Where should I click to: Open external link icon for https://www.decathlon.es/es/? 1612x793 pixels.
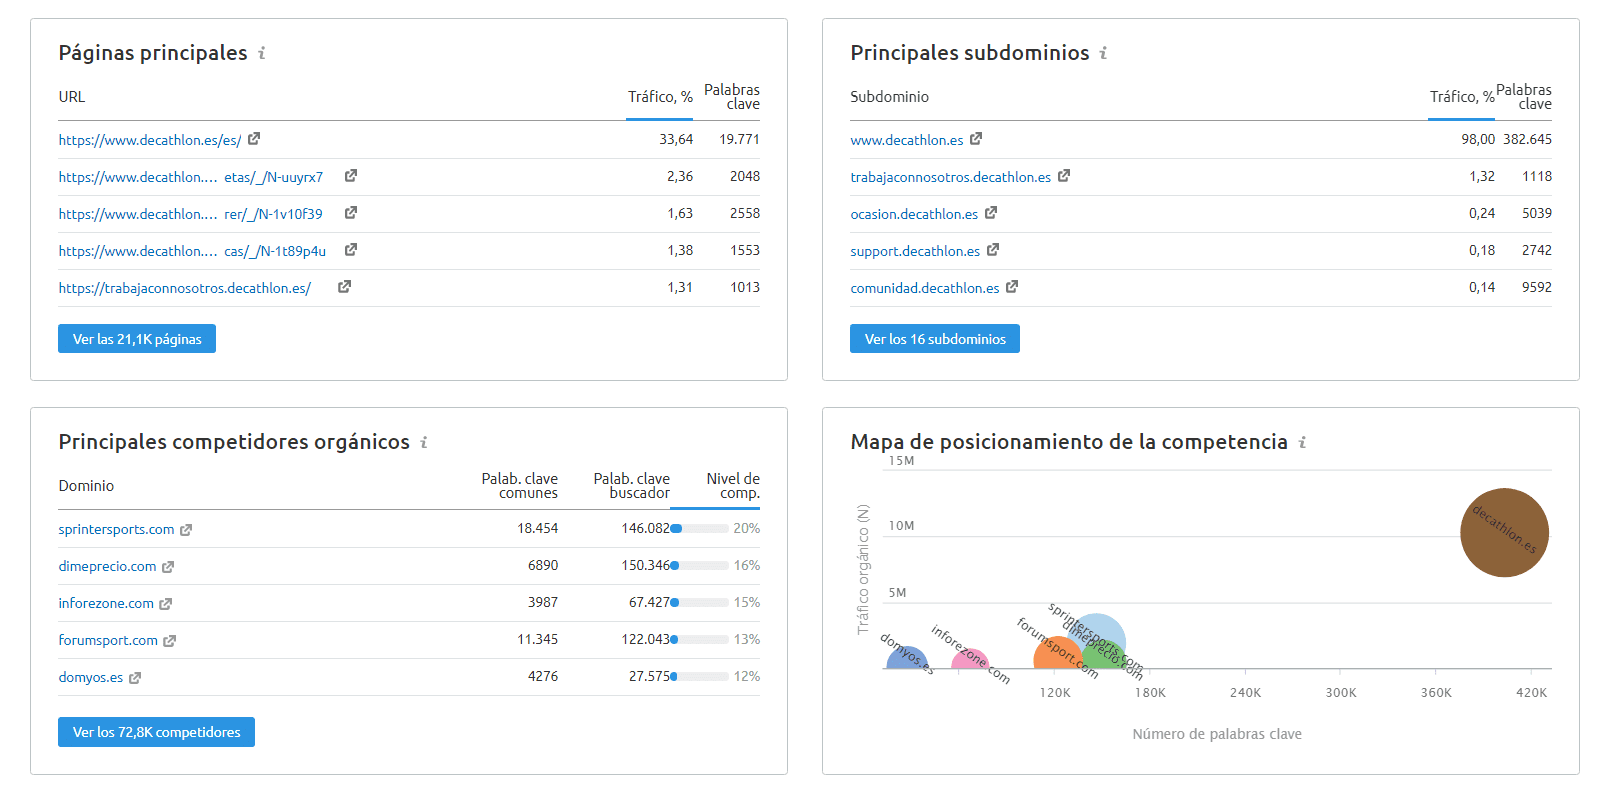coord(254,139)
